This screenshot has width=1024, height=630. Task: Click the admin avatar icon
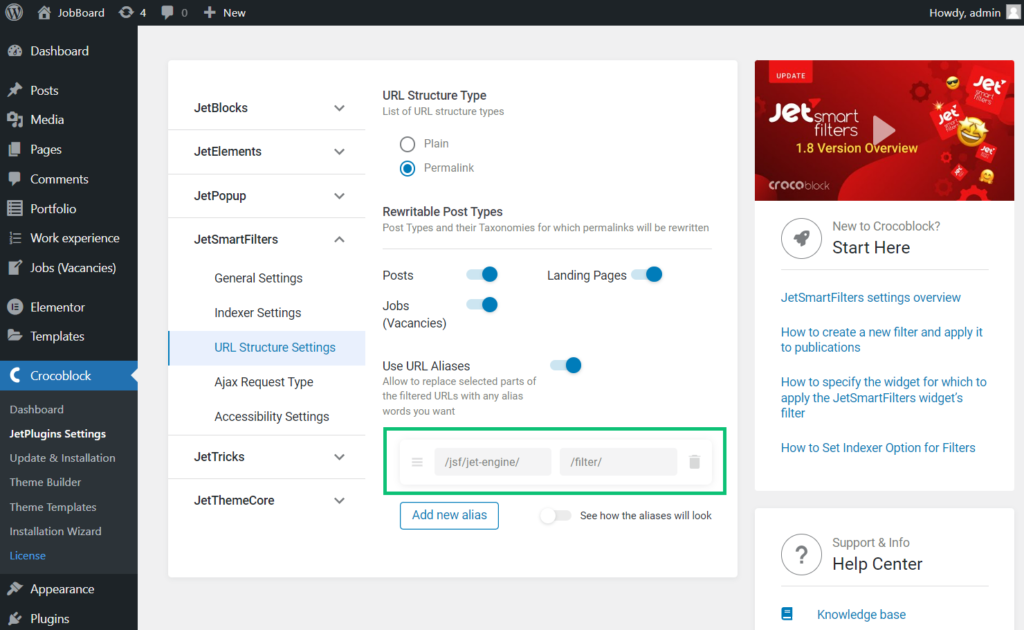(x=1014, y=12)
